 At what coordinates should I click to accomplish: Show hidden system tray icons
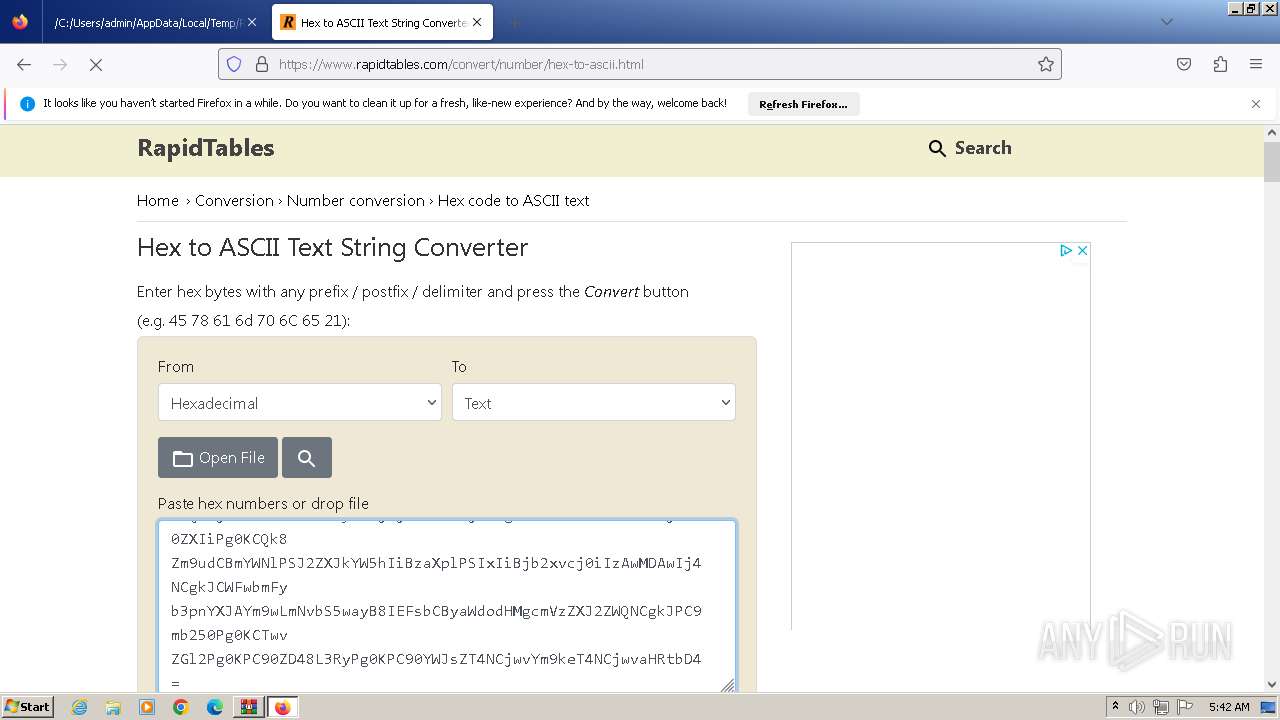(x=1116, y=707)
